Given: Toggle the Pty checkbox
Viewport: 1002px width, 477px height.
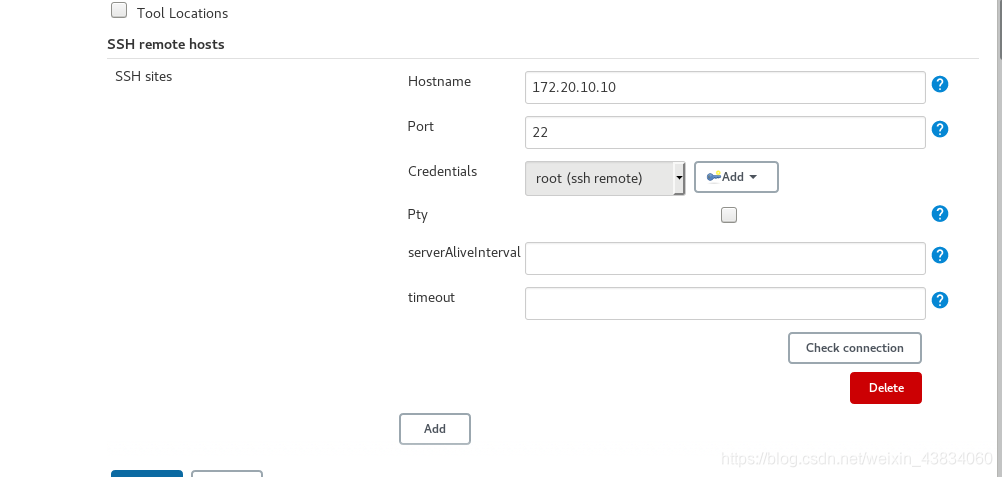Looking at the screenshot, I should [x=728, y=215].
